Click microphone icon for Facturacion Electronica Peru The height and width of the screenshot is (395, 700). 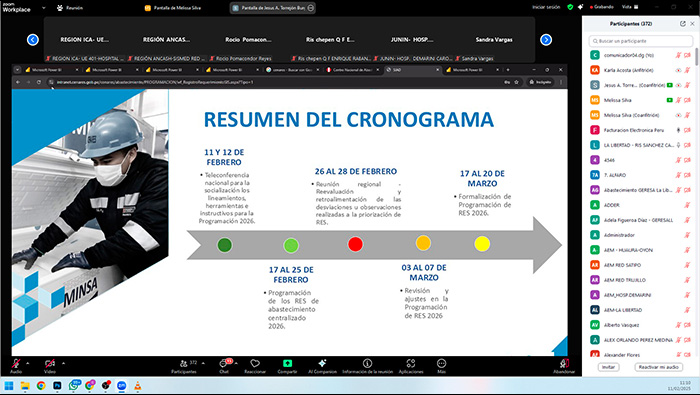click(679, 130)
